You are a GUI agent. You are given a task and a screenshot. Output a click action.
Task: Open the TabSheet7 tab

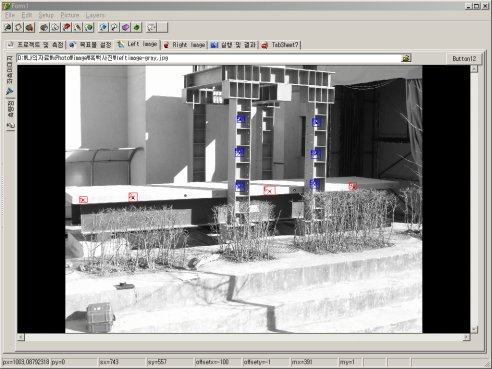280,45
